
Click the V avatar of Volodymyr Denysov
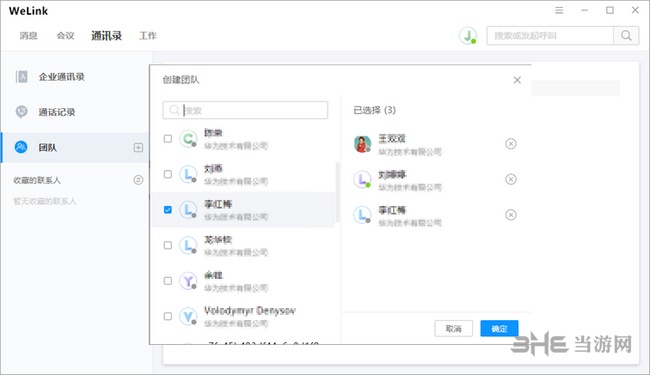click(188, 317)
